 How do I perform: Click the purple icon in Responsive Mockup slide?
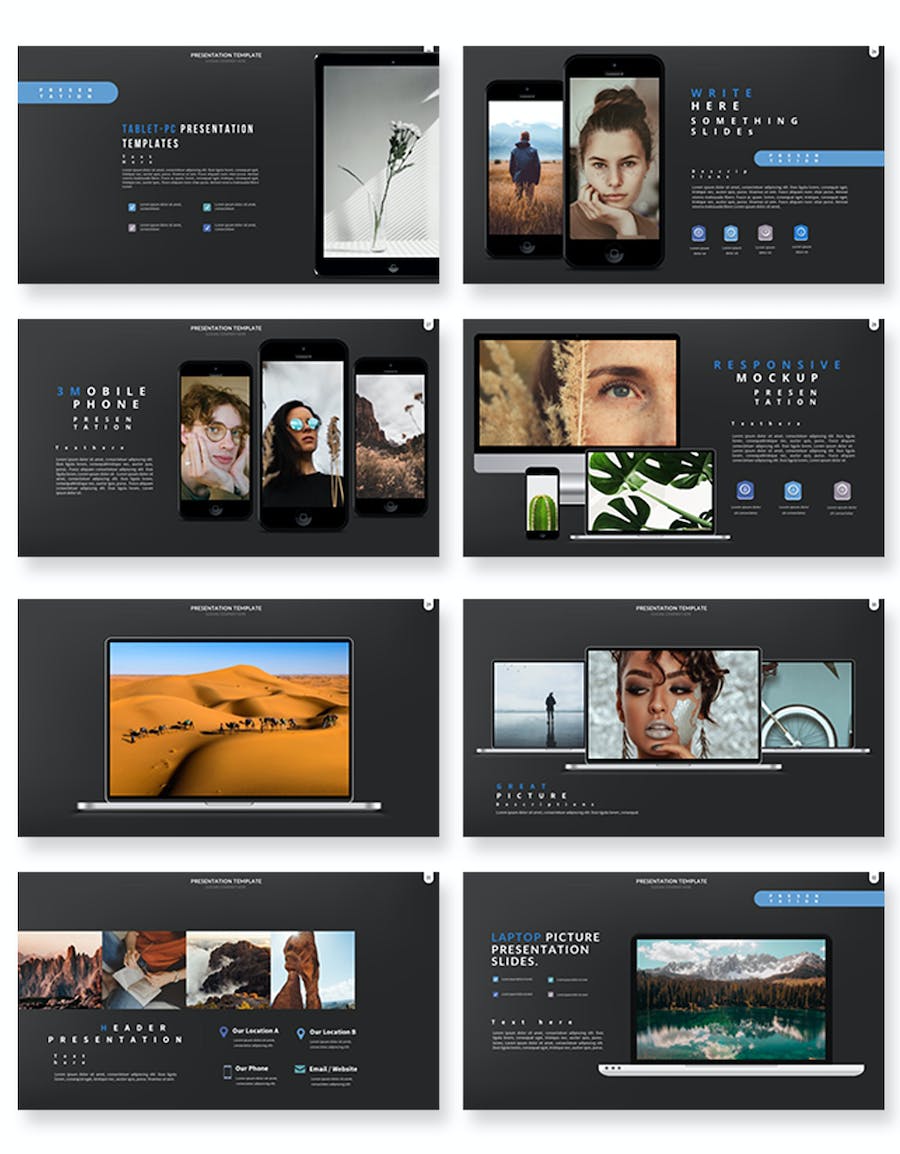pyautogui.click(x=842, y=490)
